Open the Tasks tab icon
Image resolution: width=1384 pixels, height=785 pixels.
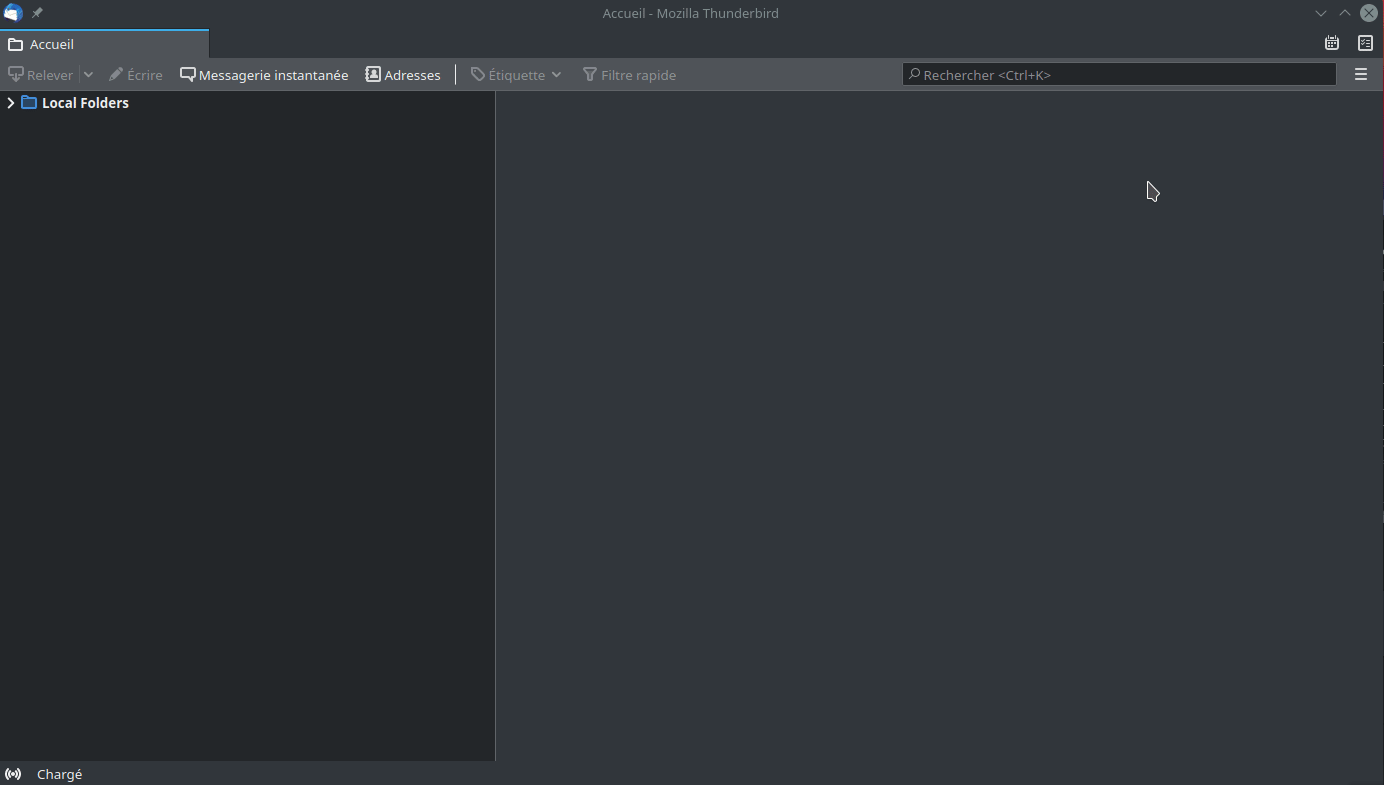pos(1365,43)
